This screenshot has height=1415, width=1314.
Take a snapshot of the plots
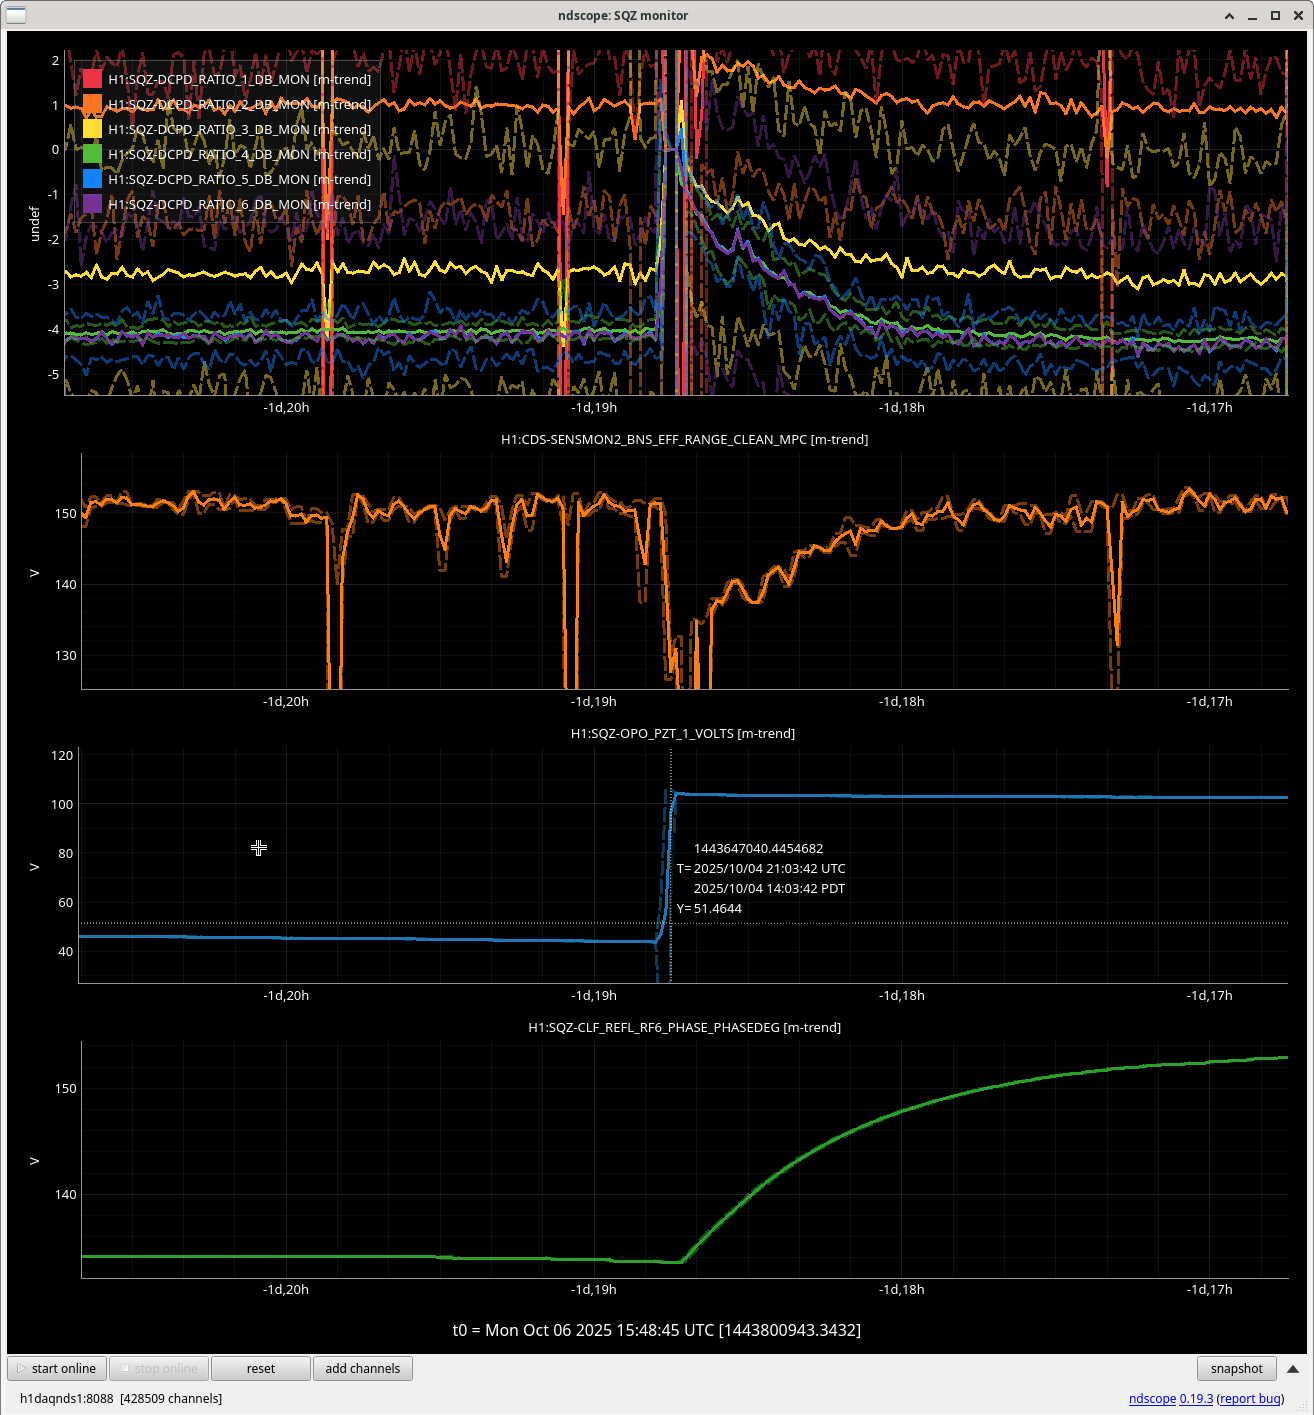click(1236, 1369)
